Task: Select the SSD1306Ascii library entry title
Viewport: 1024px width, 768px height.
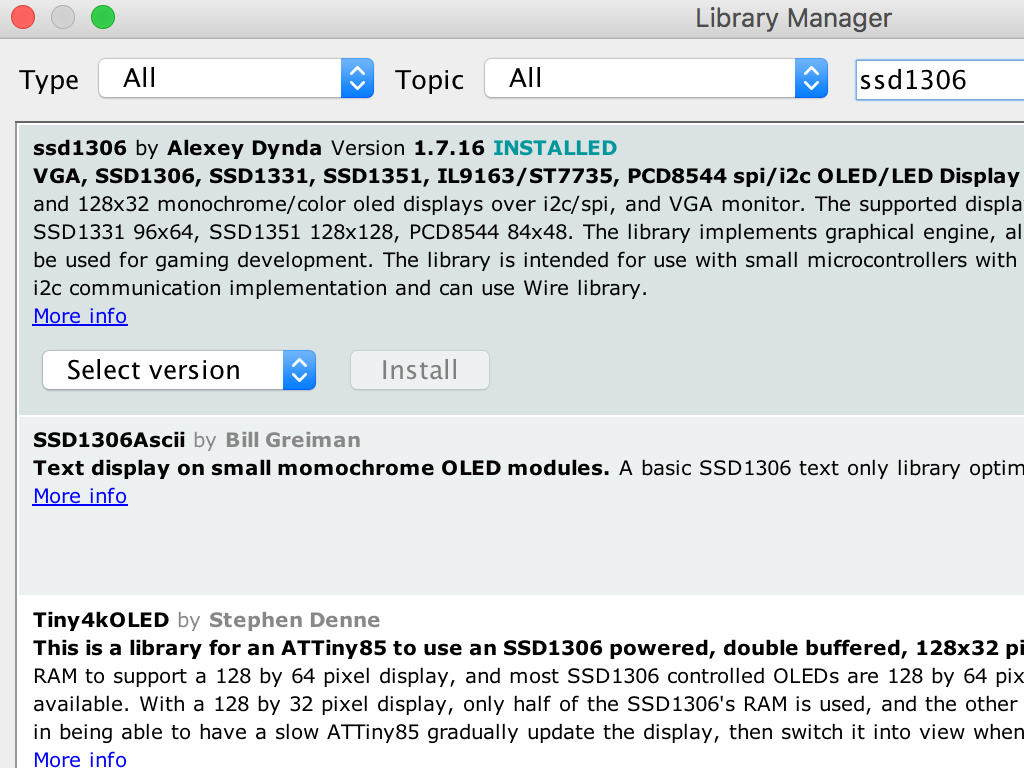Action: [109, 440]
